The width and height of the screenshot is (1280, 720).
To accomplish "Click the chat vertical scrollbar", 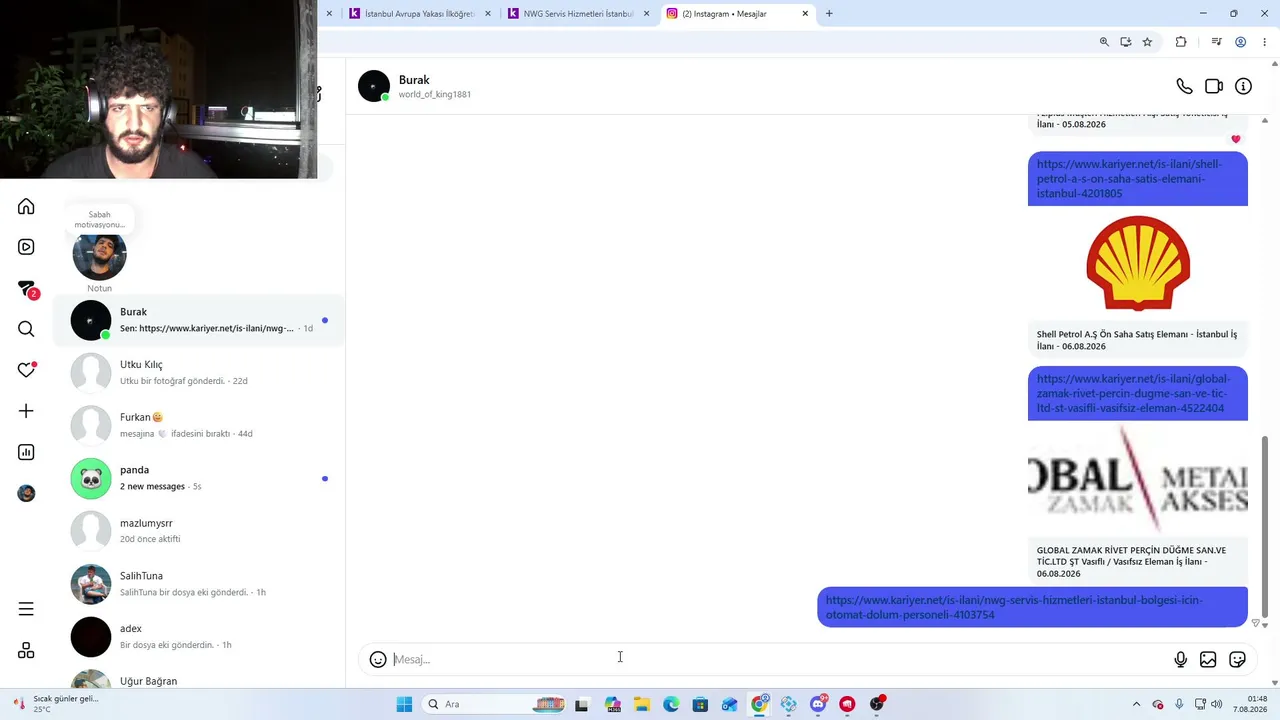I will pyautogui.click(x=1265, y=525).
